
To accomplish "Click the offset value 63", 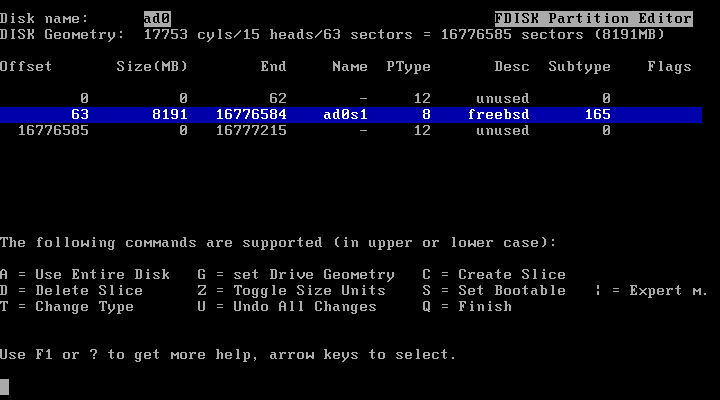I will 80,114.
